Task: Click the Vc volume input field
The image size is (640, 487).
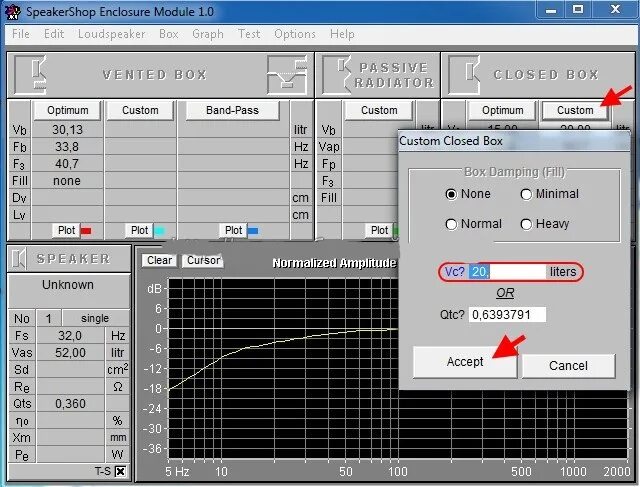Action: pyautogui.click(x=507, y=272)
